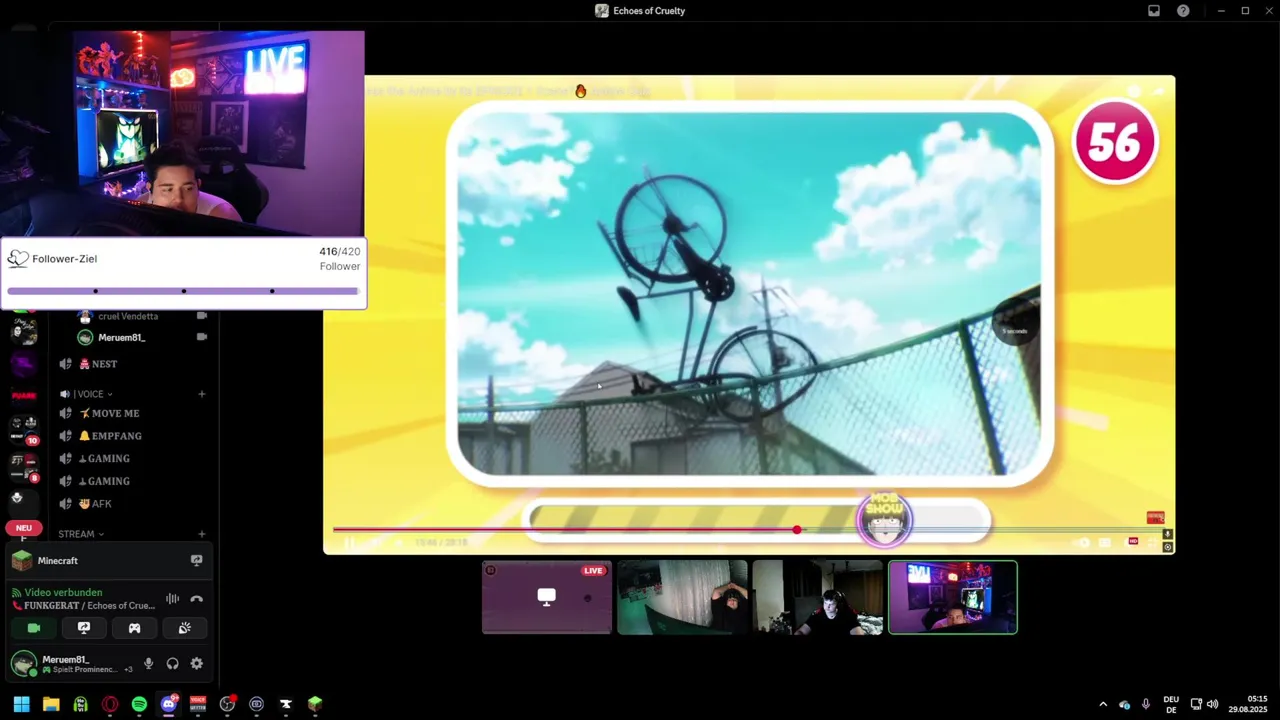The width and height of the screenshot is (1280, 720).
Task: Add a channel to the STREAM category
Action: 201,534
